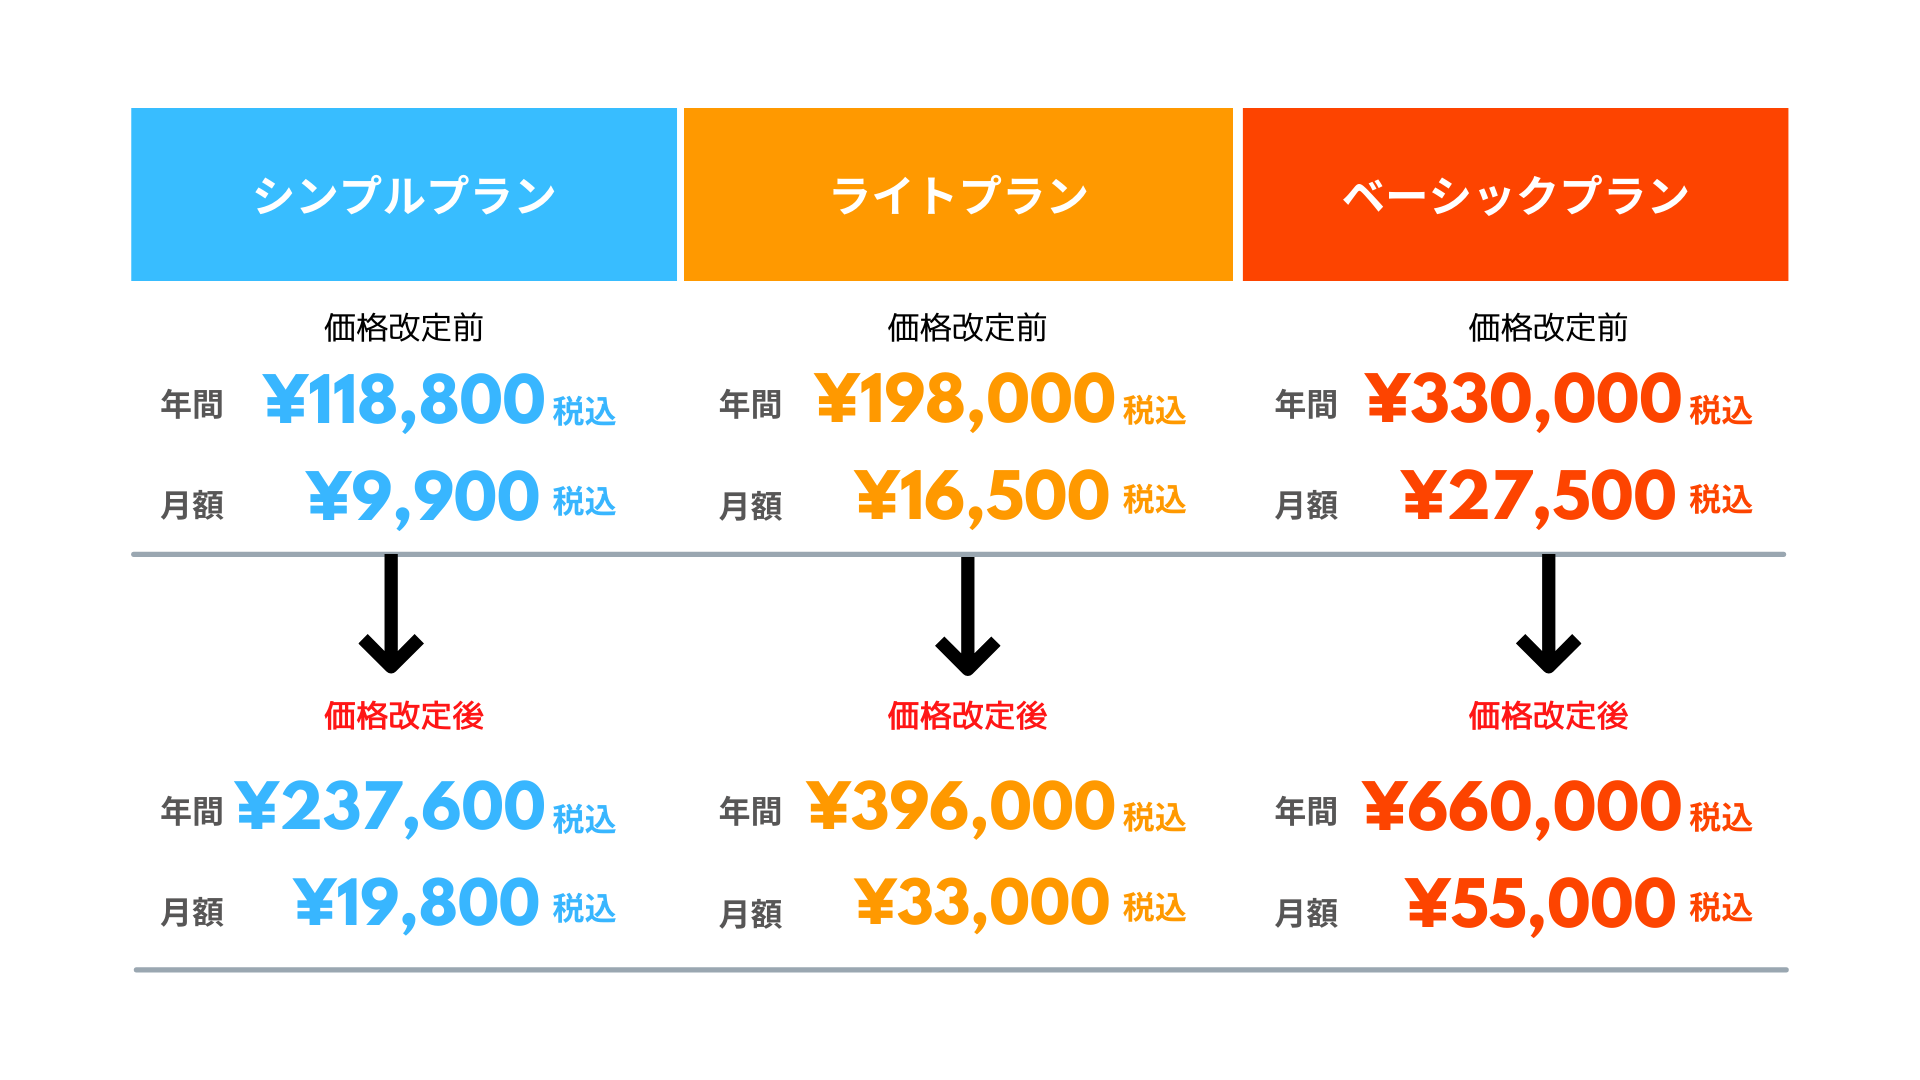Open the red ベーシックプラン header
The height and width of the screenshot is (1080, 1920).
[x=1515, y=194]
